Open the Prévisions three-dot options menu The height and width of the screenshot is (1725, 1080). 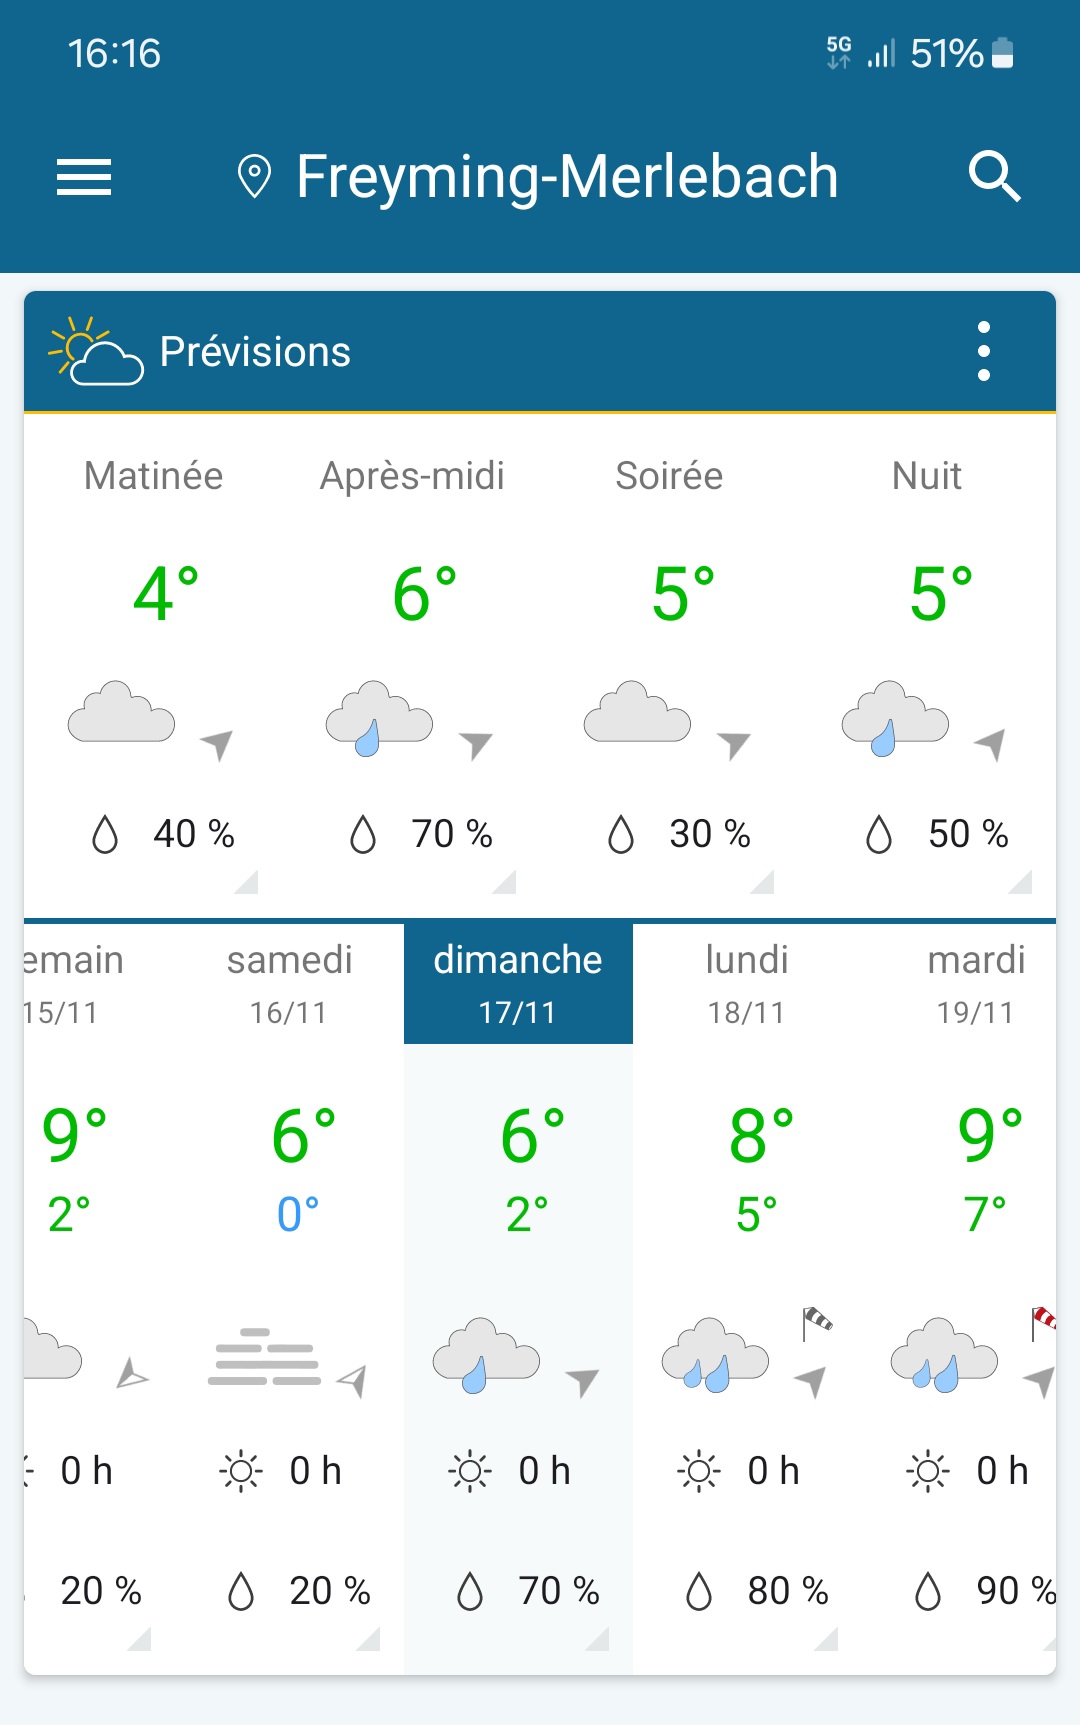click(x=984, y=351)
